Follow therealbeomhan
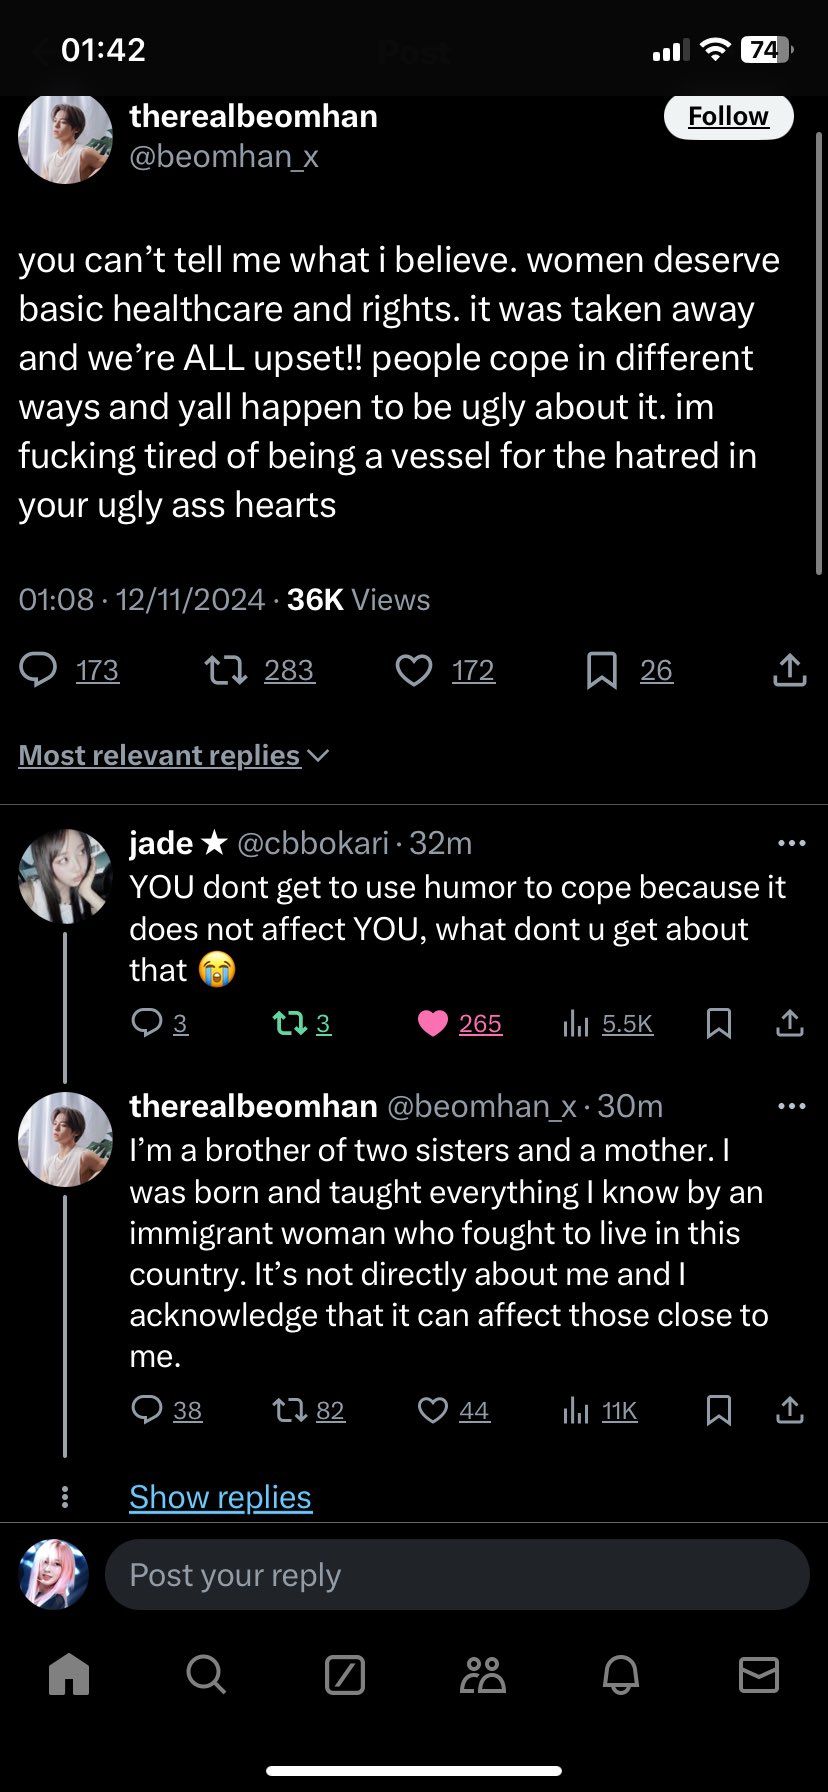This screenshot has width=828, height=1792. click(728, 117)
